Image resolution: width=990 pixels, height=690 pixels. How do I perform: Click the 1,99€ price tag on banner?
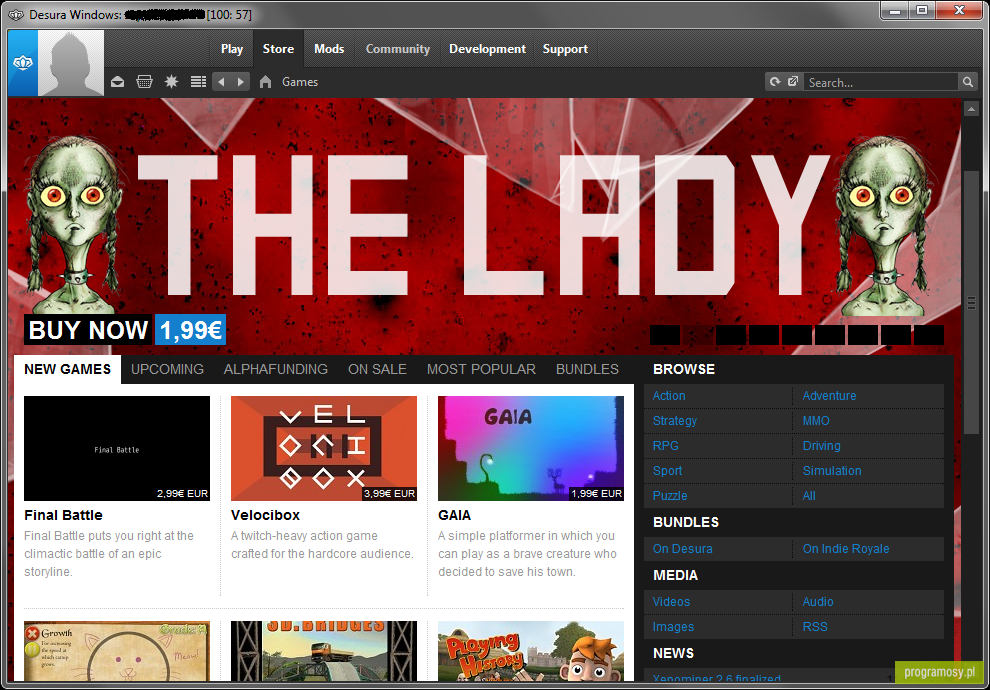(x=190, y=330)
